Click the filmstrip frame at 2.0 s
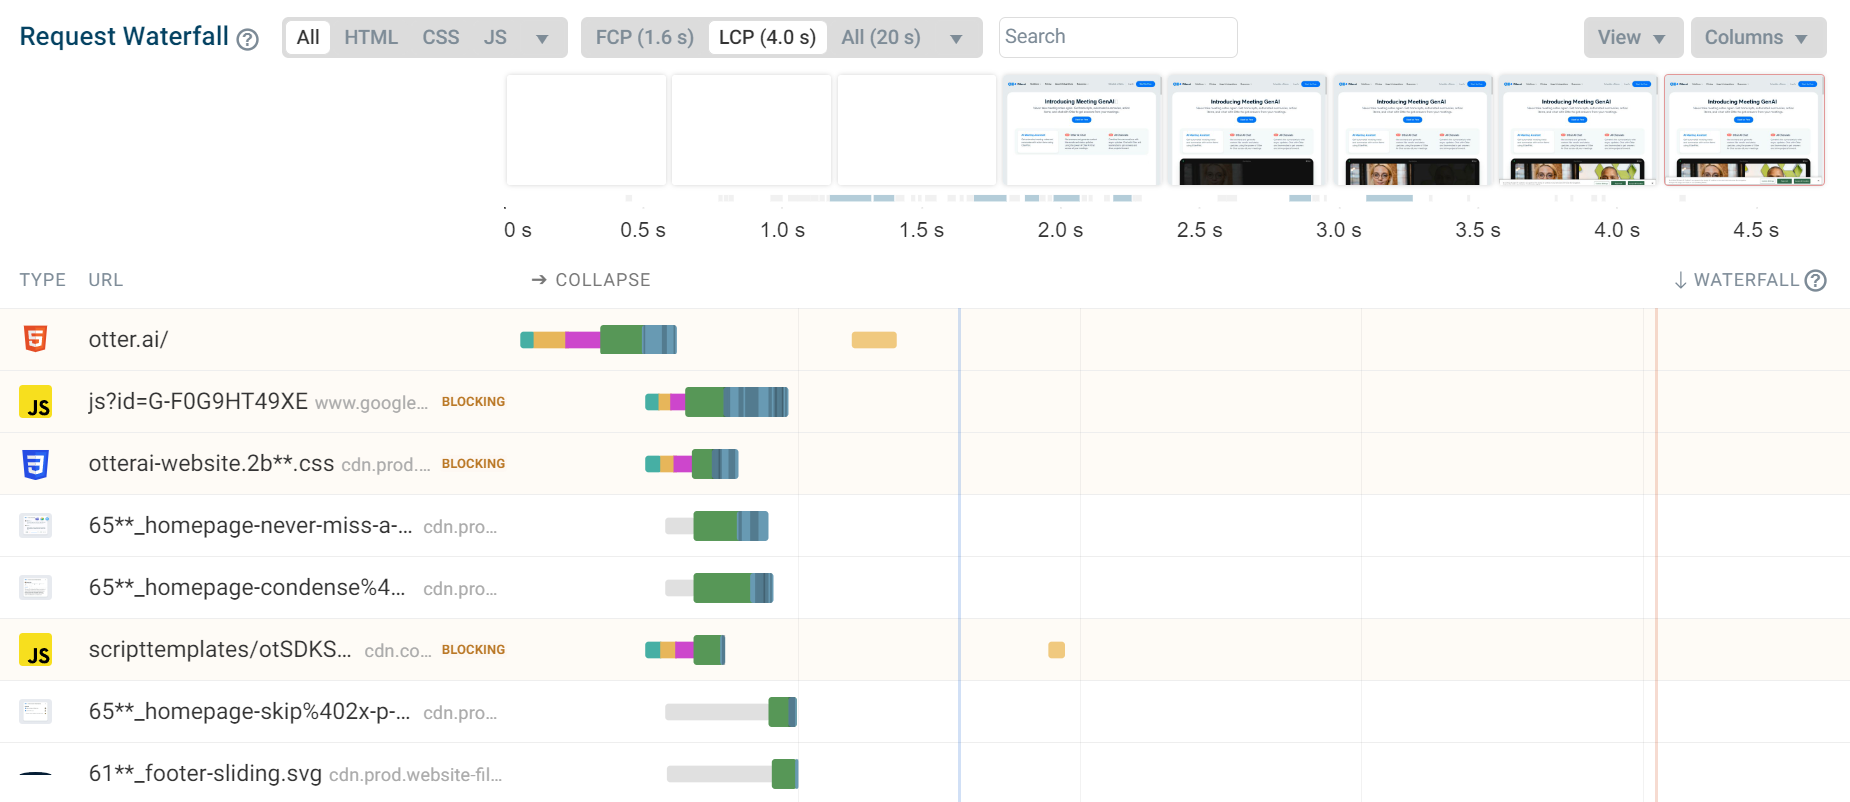Viewport: 1850px width, 802px height. click(1082, 130)
